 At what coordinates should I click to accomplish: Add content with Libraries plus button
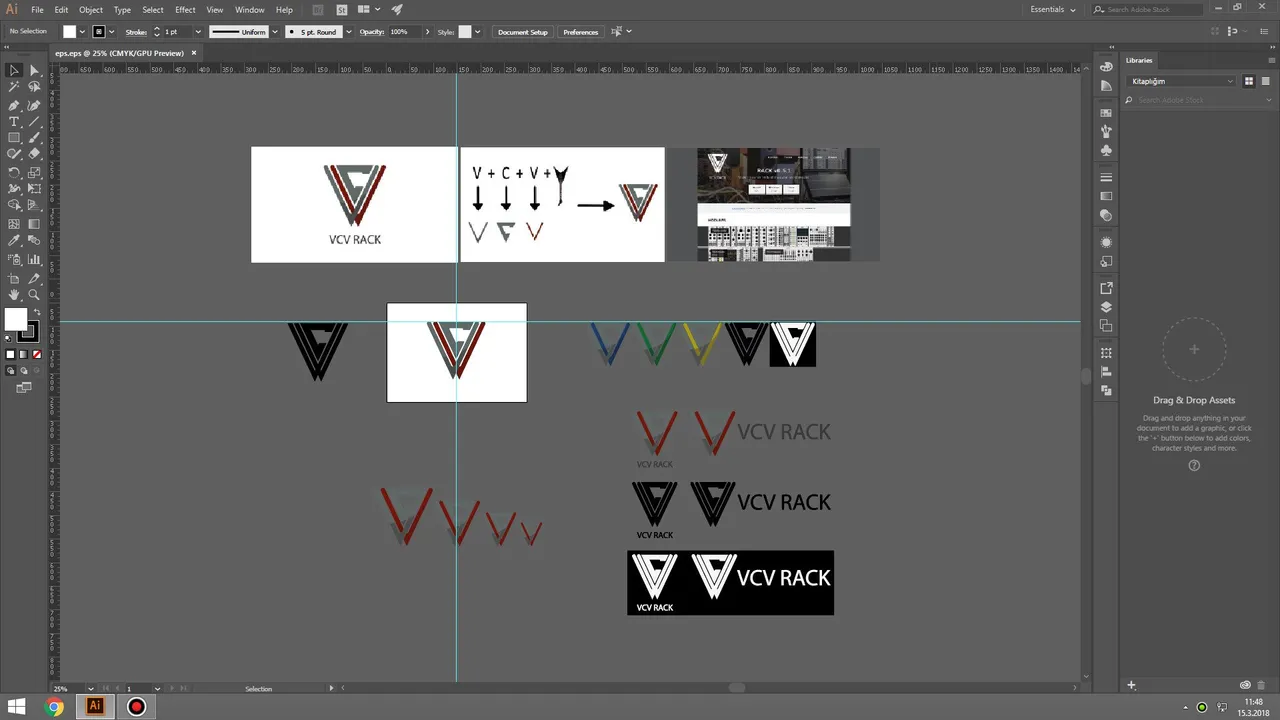coord(1131,685)
